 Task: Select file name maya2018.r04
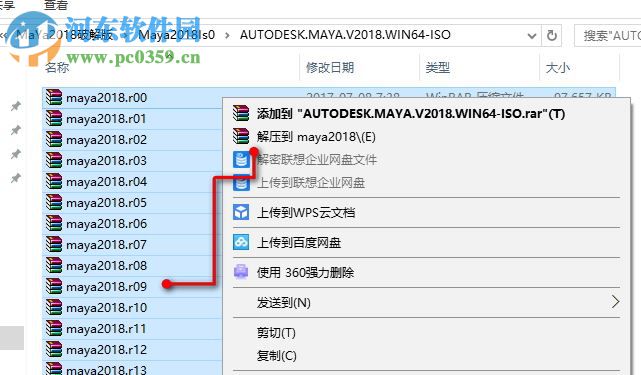(x=106, y=182)
